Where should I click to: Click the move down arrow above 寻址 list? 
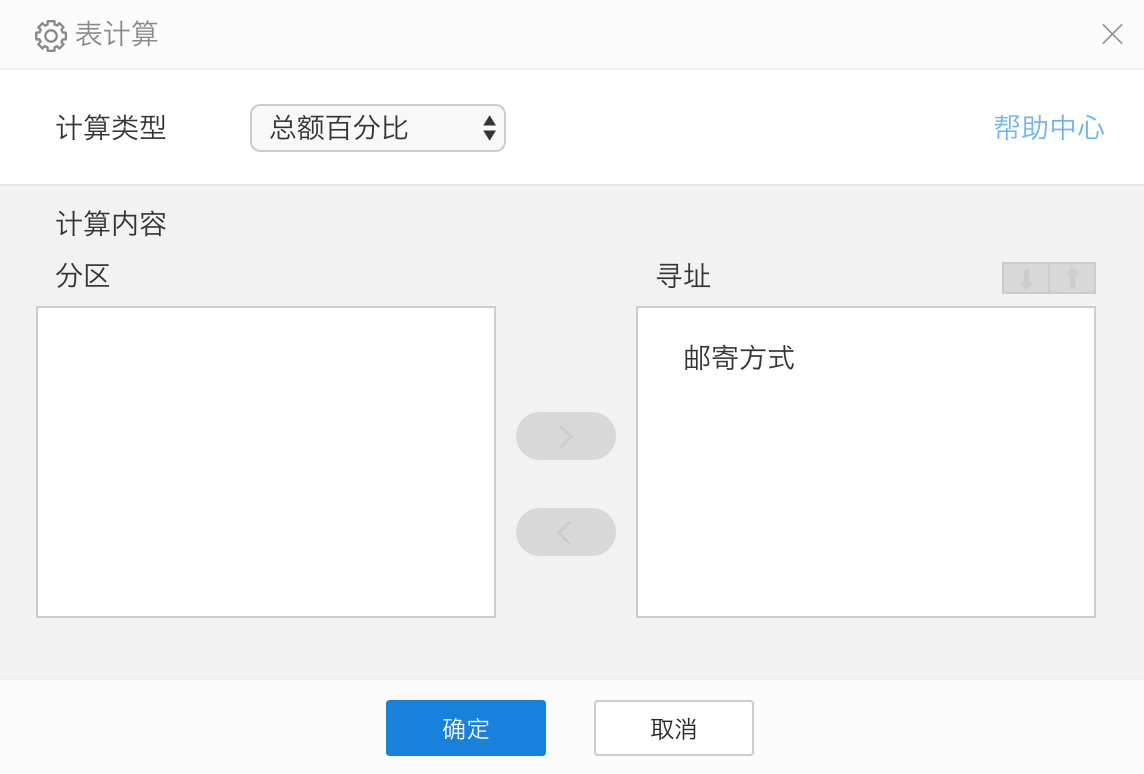(1026, 278)
